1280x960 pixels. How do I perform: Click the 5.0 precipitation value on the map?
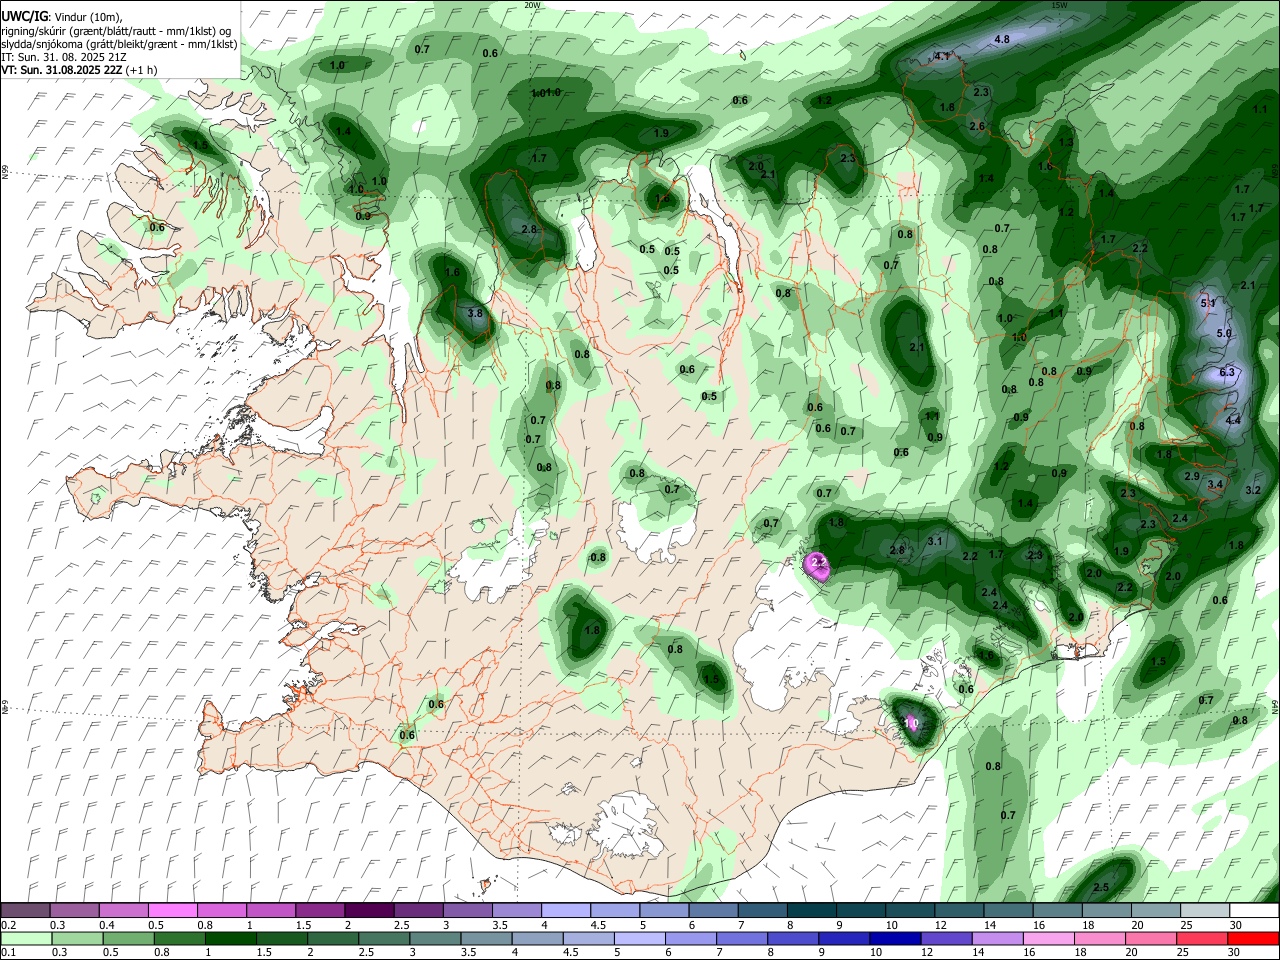coord(1224,333)
